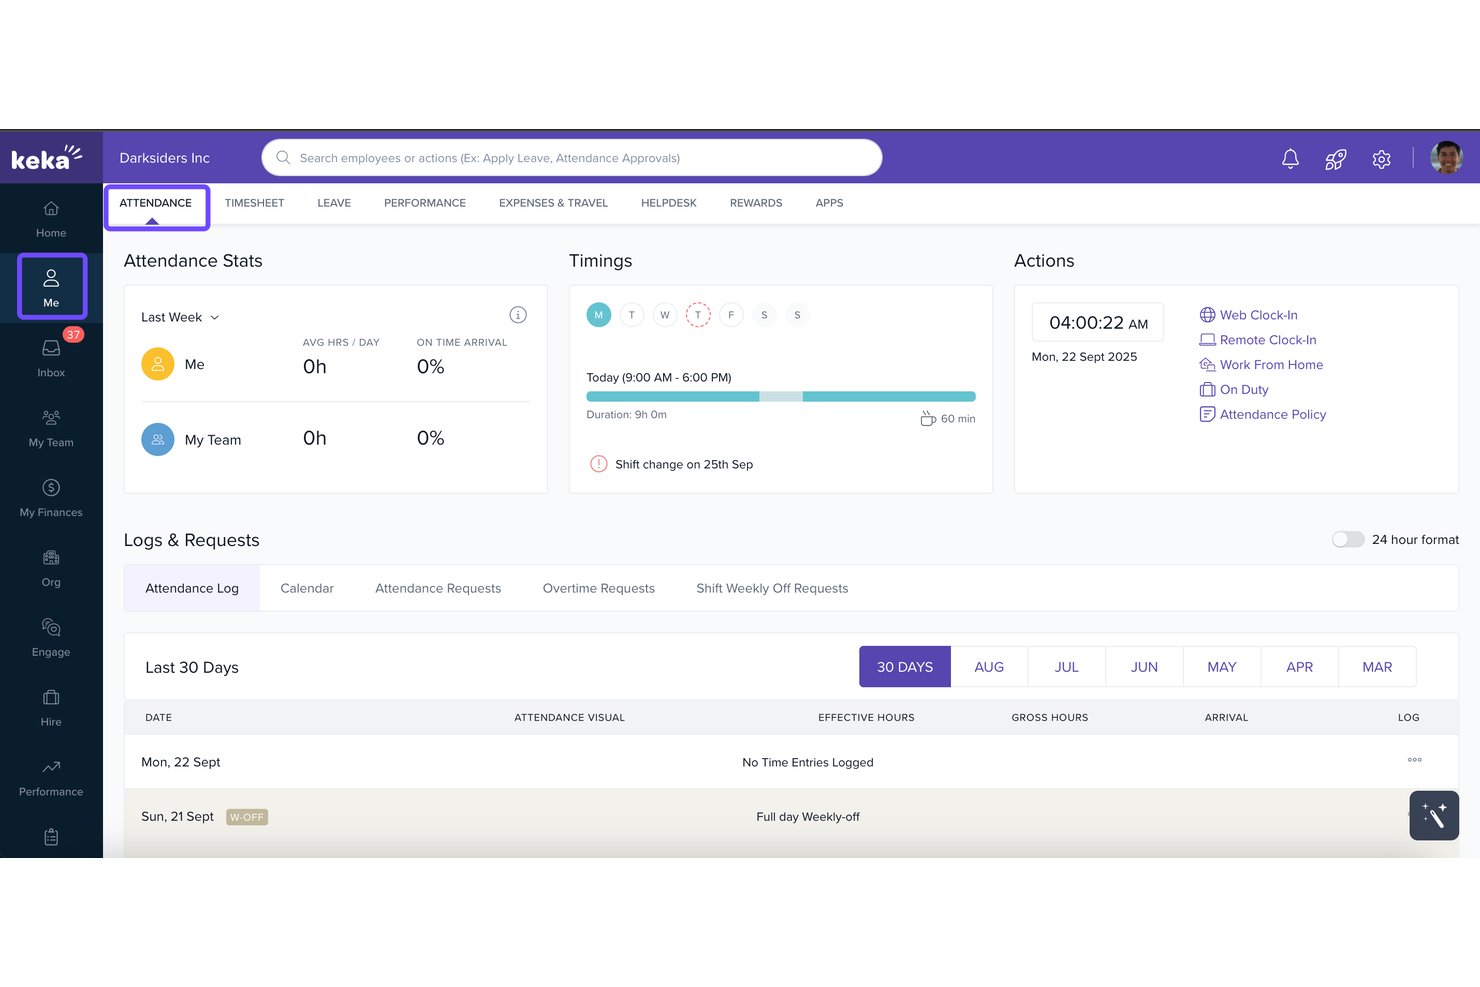The image size is (1480, 987).
Task: Filter logs by JUL
Action: click(x=1067, y=667)
